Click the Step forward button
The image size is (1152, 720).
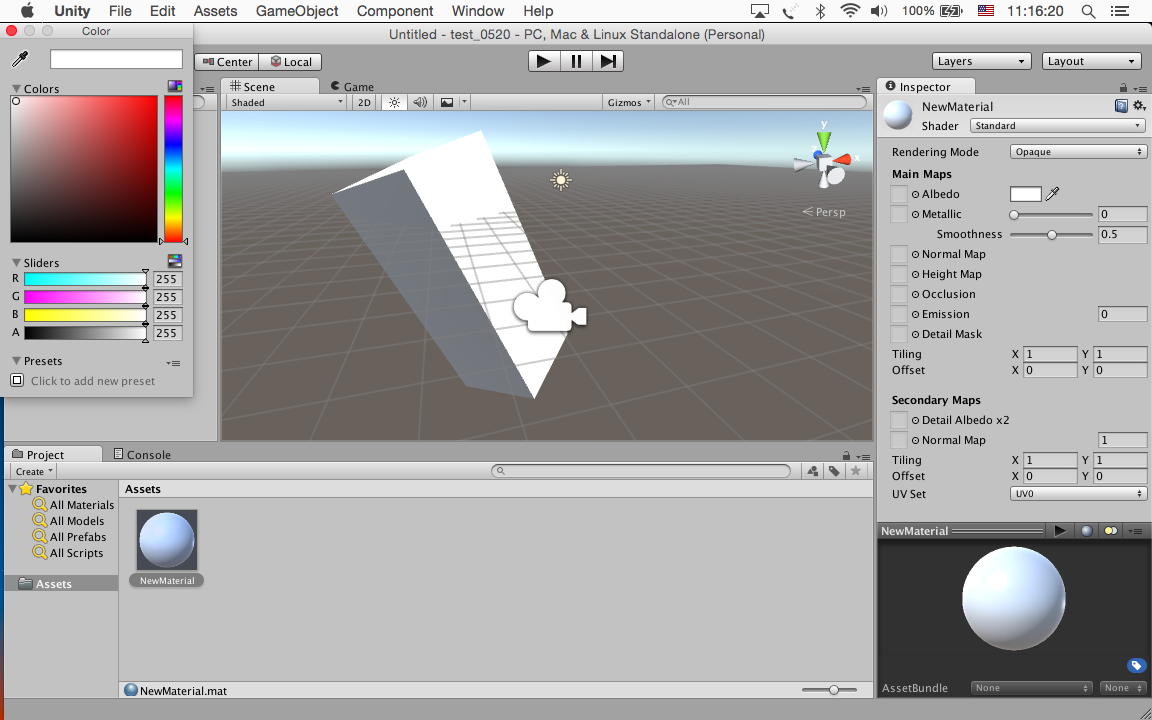pos(607,61)
